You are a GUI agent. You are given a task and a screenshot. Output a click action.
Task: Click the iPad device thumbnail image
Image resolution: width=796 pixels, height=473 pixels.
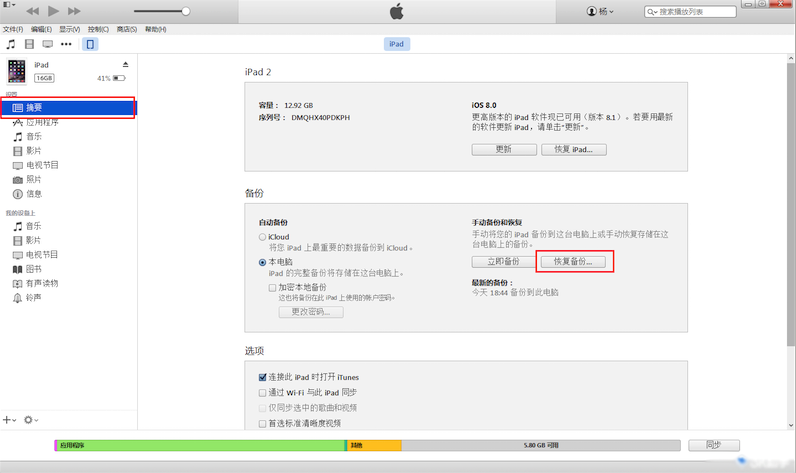point(16,71)
